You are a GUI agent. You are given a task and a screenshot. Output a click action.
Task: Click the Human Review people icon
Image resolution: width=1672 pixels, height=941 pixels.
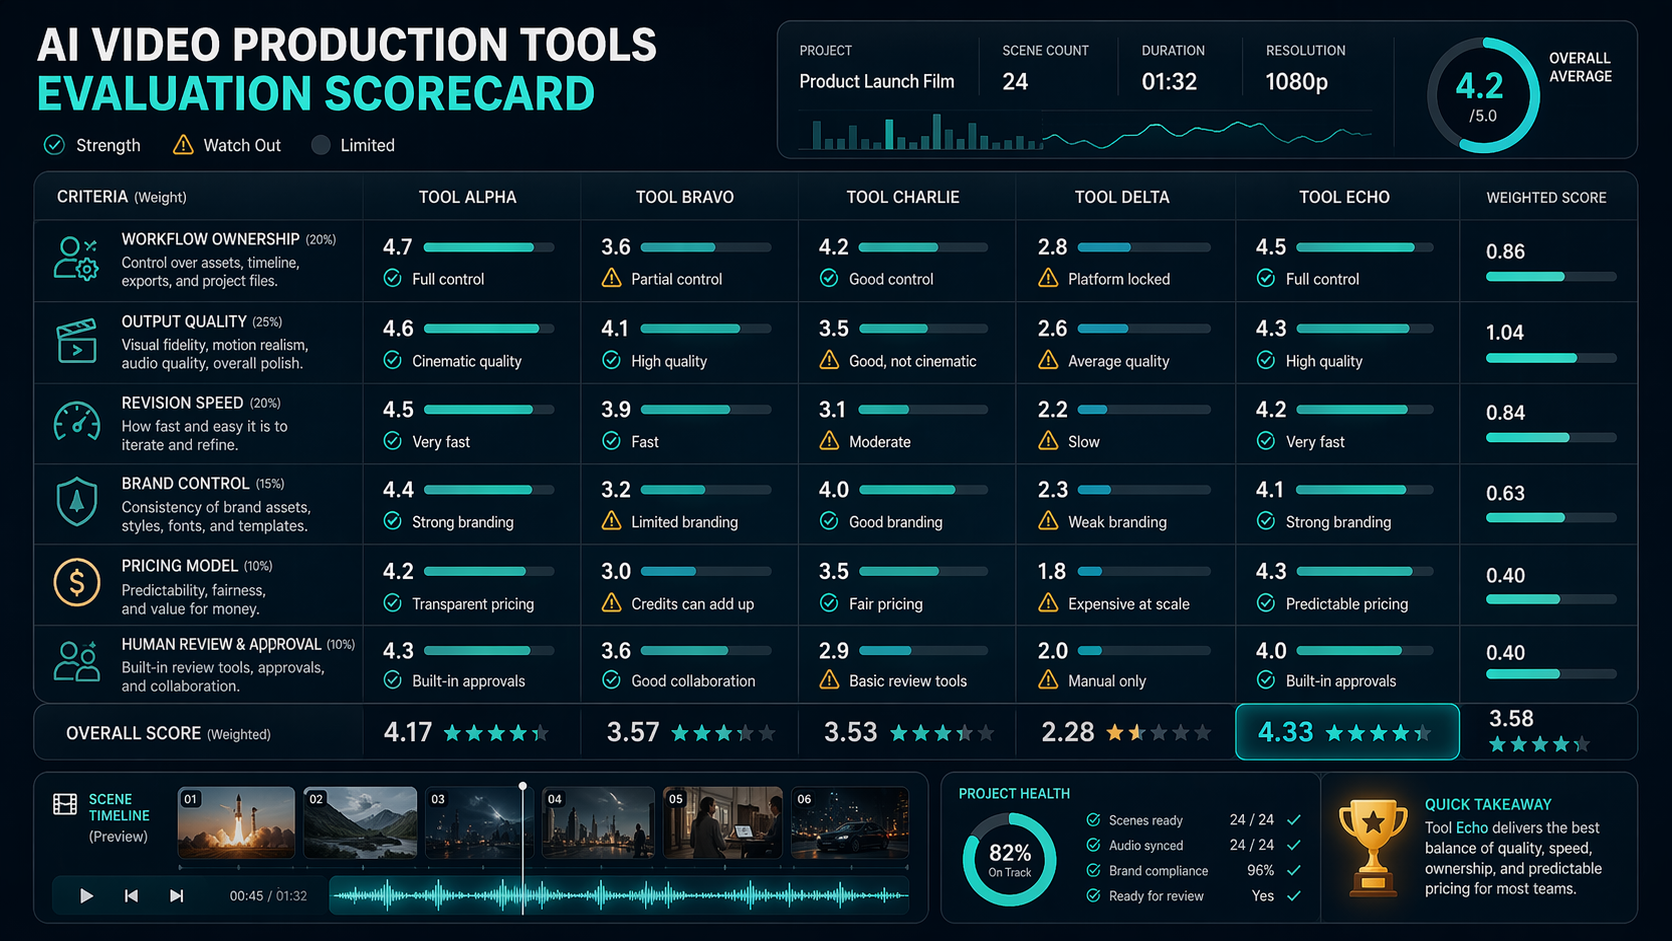click(x=77, y=662)
